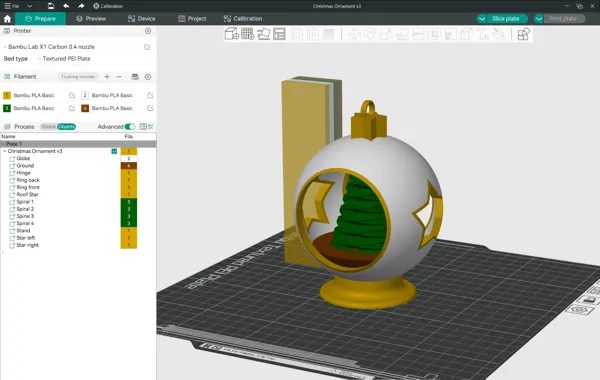Open Filament section settings gear icon
This screenshot has height=380, width=600.
[148, 77]
